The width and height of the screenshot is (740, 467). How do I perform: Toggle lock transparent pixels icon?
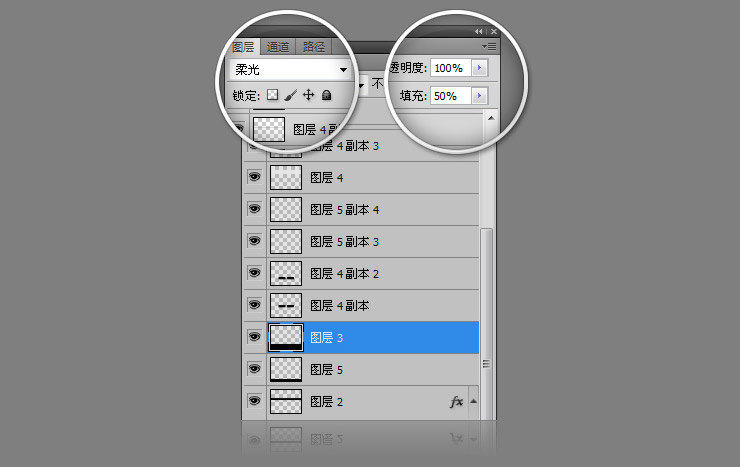271,96
